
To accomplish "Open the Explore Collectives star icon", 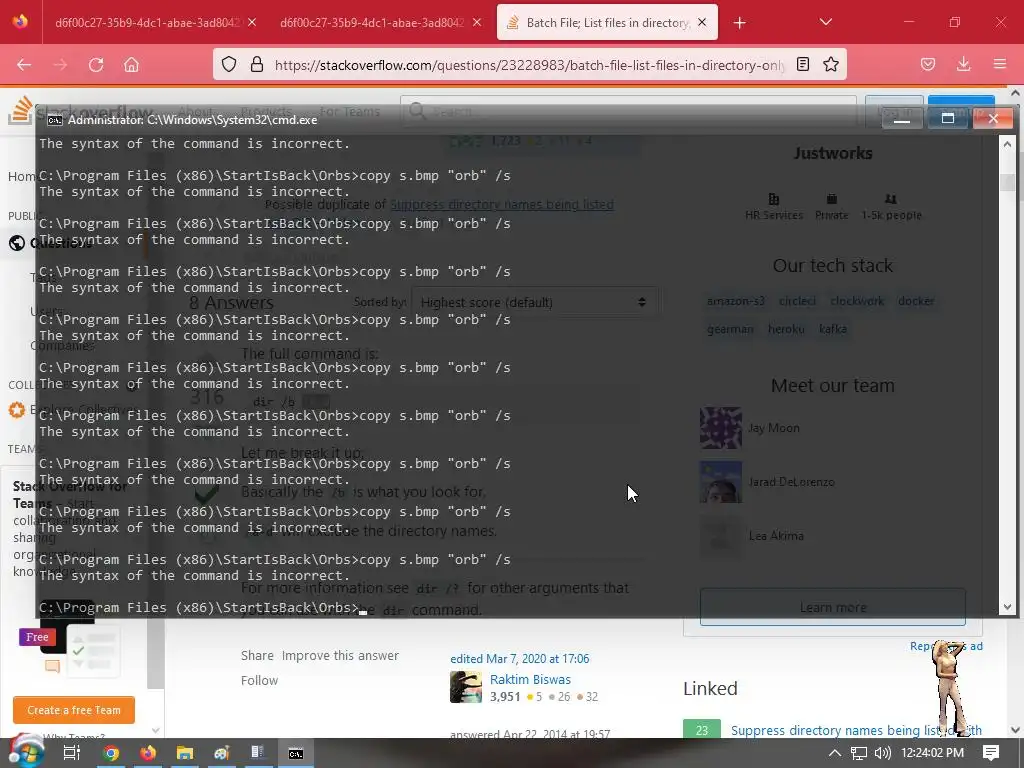I will 17,410.
